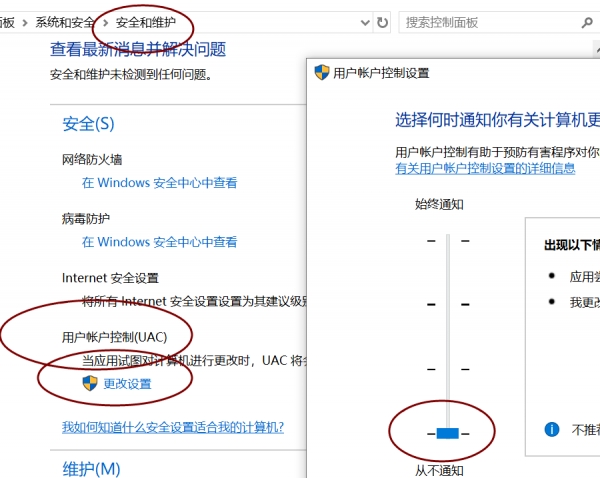The width and height of the screenshot is (600, 478).
Task: Click the refresh icon in address bar
Action: [382, 23]
